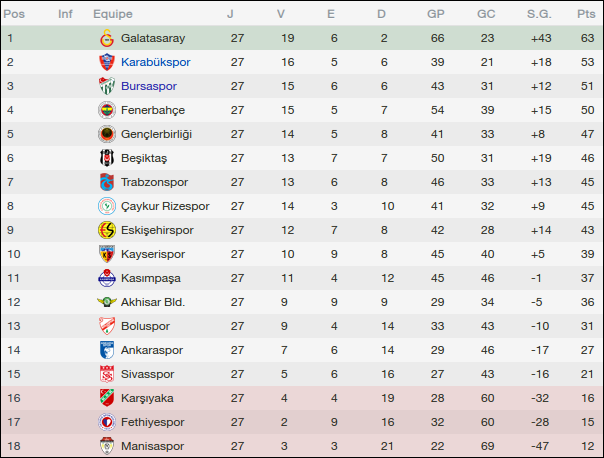Click the Eskişehirspor club logo icon
604x458 pixels.
(x=106, y=230)
